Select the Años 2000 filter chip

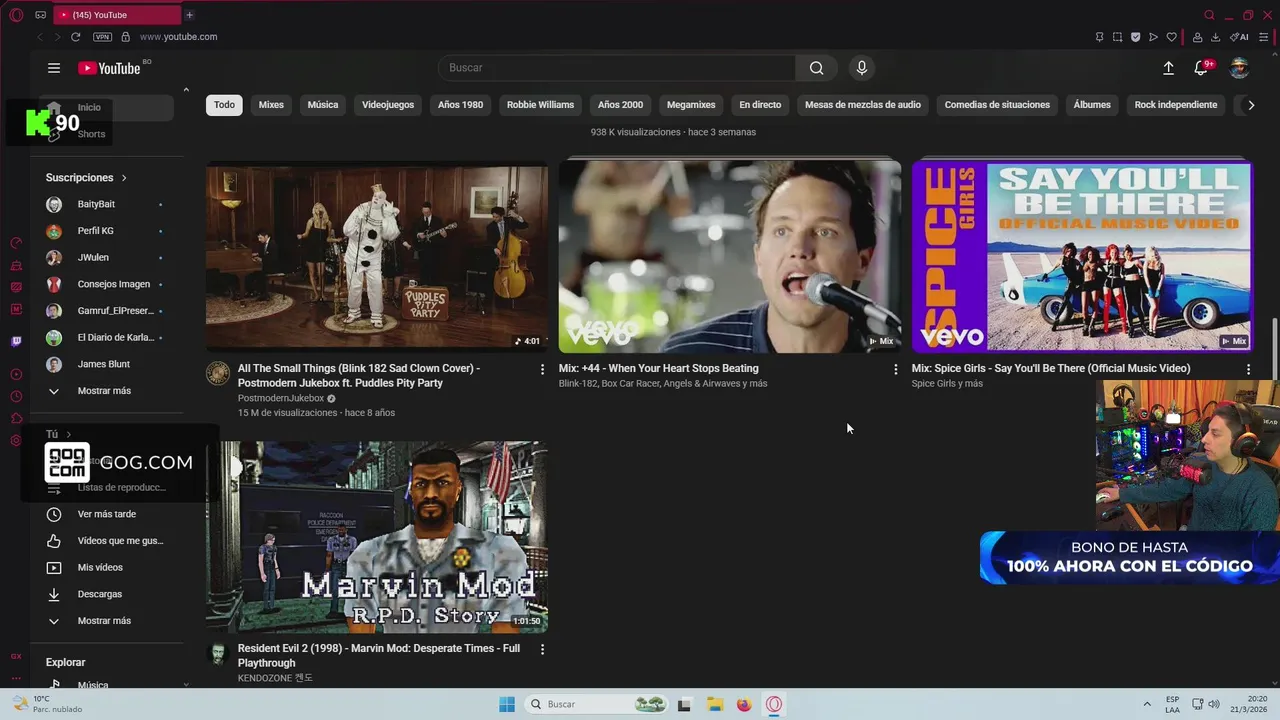click(620, 105)
